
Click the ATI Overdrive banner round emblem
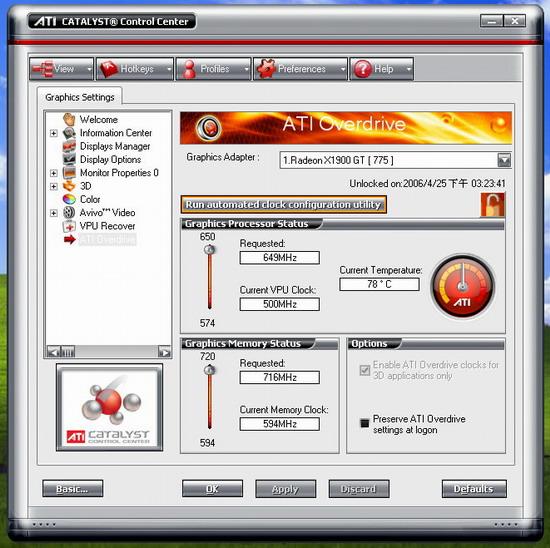[x=209, y=128]
